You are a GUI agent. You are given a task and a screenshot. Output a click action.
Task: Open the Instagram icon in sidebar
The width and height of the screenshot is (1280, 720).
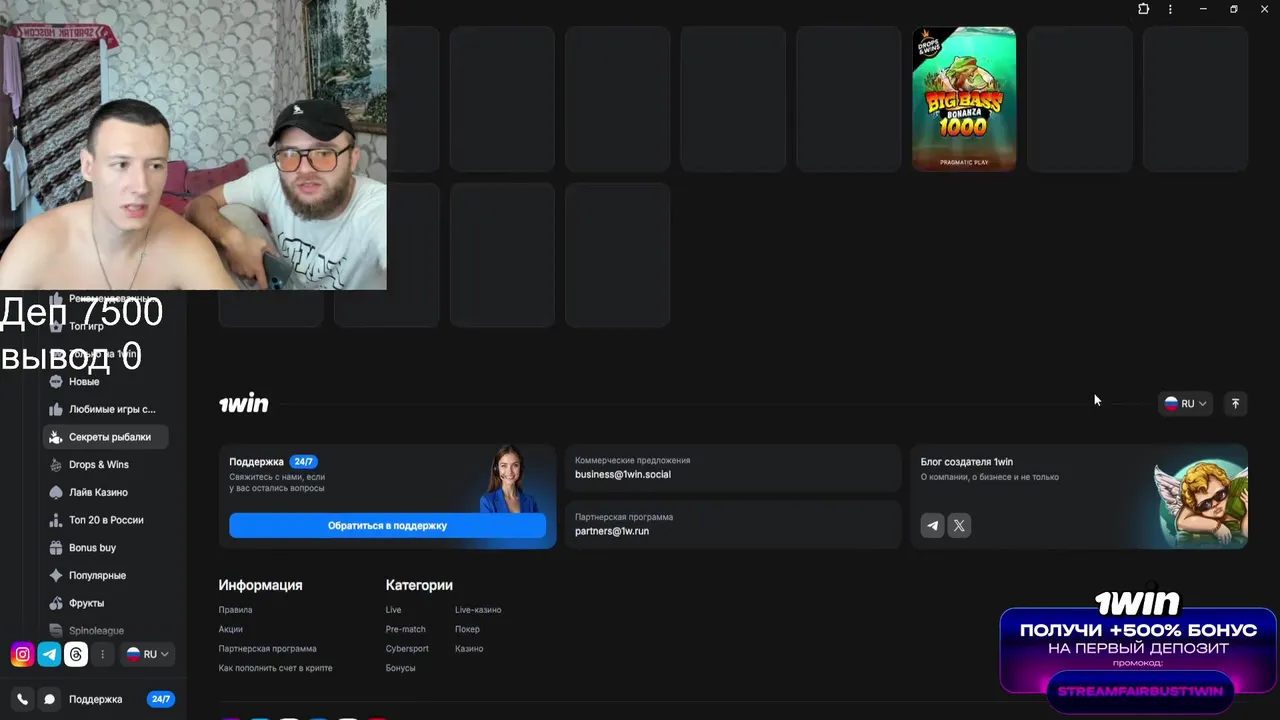click(x=22, y=654)
